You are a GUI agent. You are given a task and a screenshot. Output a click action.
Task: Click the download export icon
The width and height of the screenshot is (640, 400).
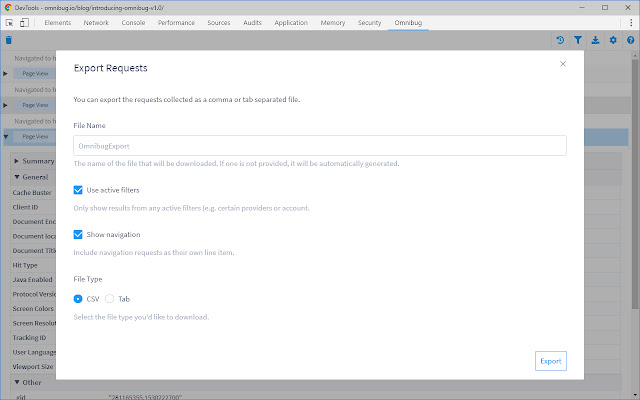click(x=596, y=40)
